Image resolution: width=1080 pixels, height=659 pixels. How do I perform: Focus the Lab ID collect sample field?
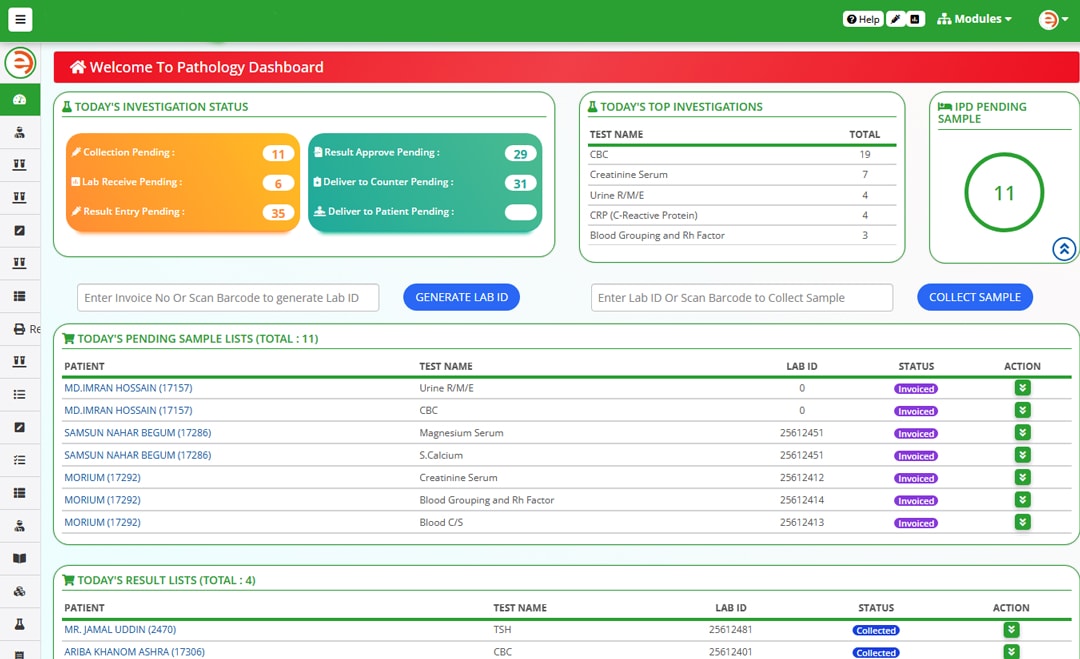click(741, 298)
